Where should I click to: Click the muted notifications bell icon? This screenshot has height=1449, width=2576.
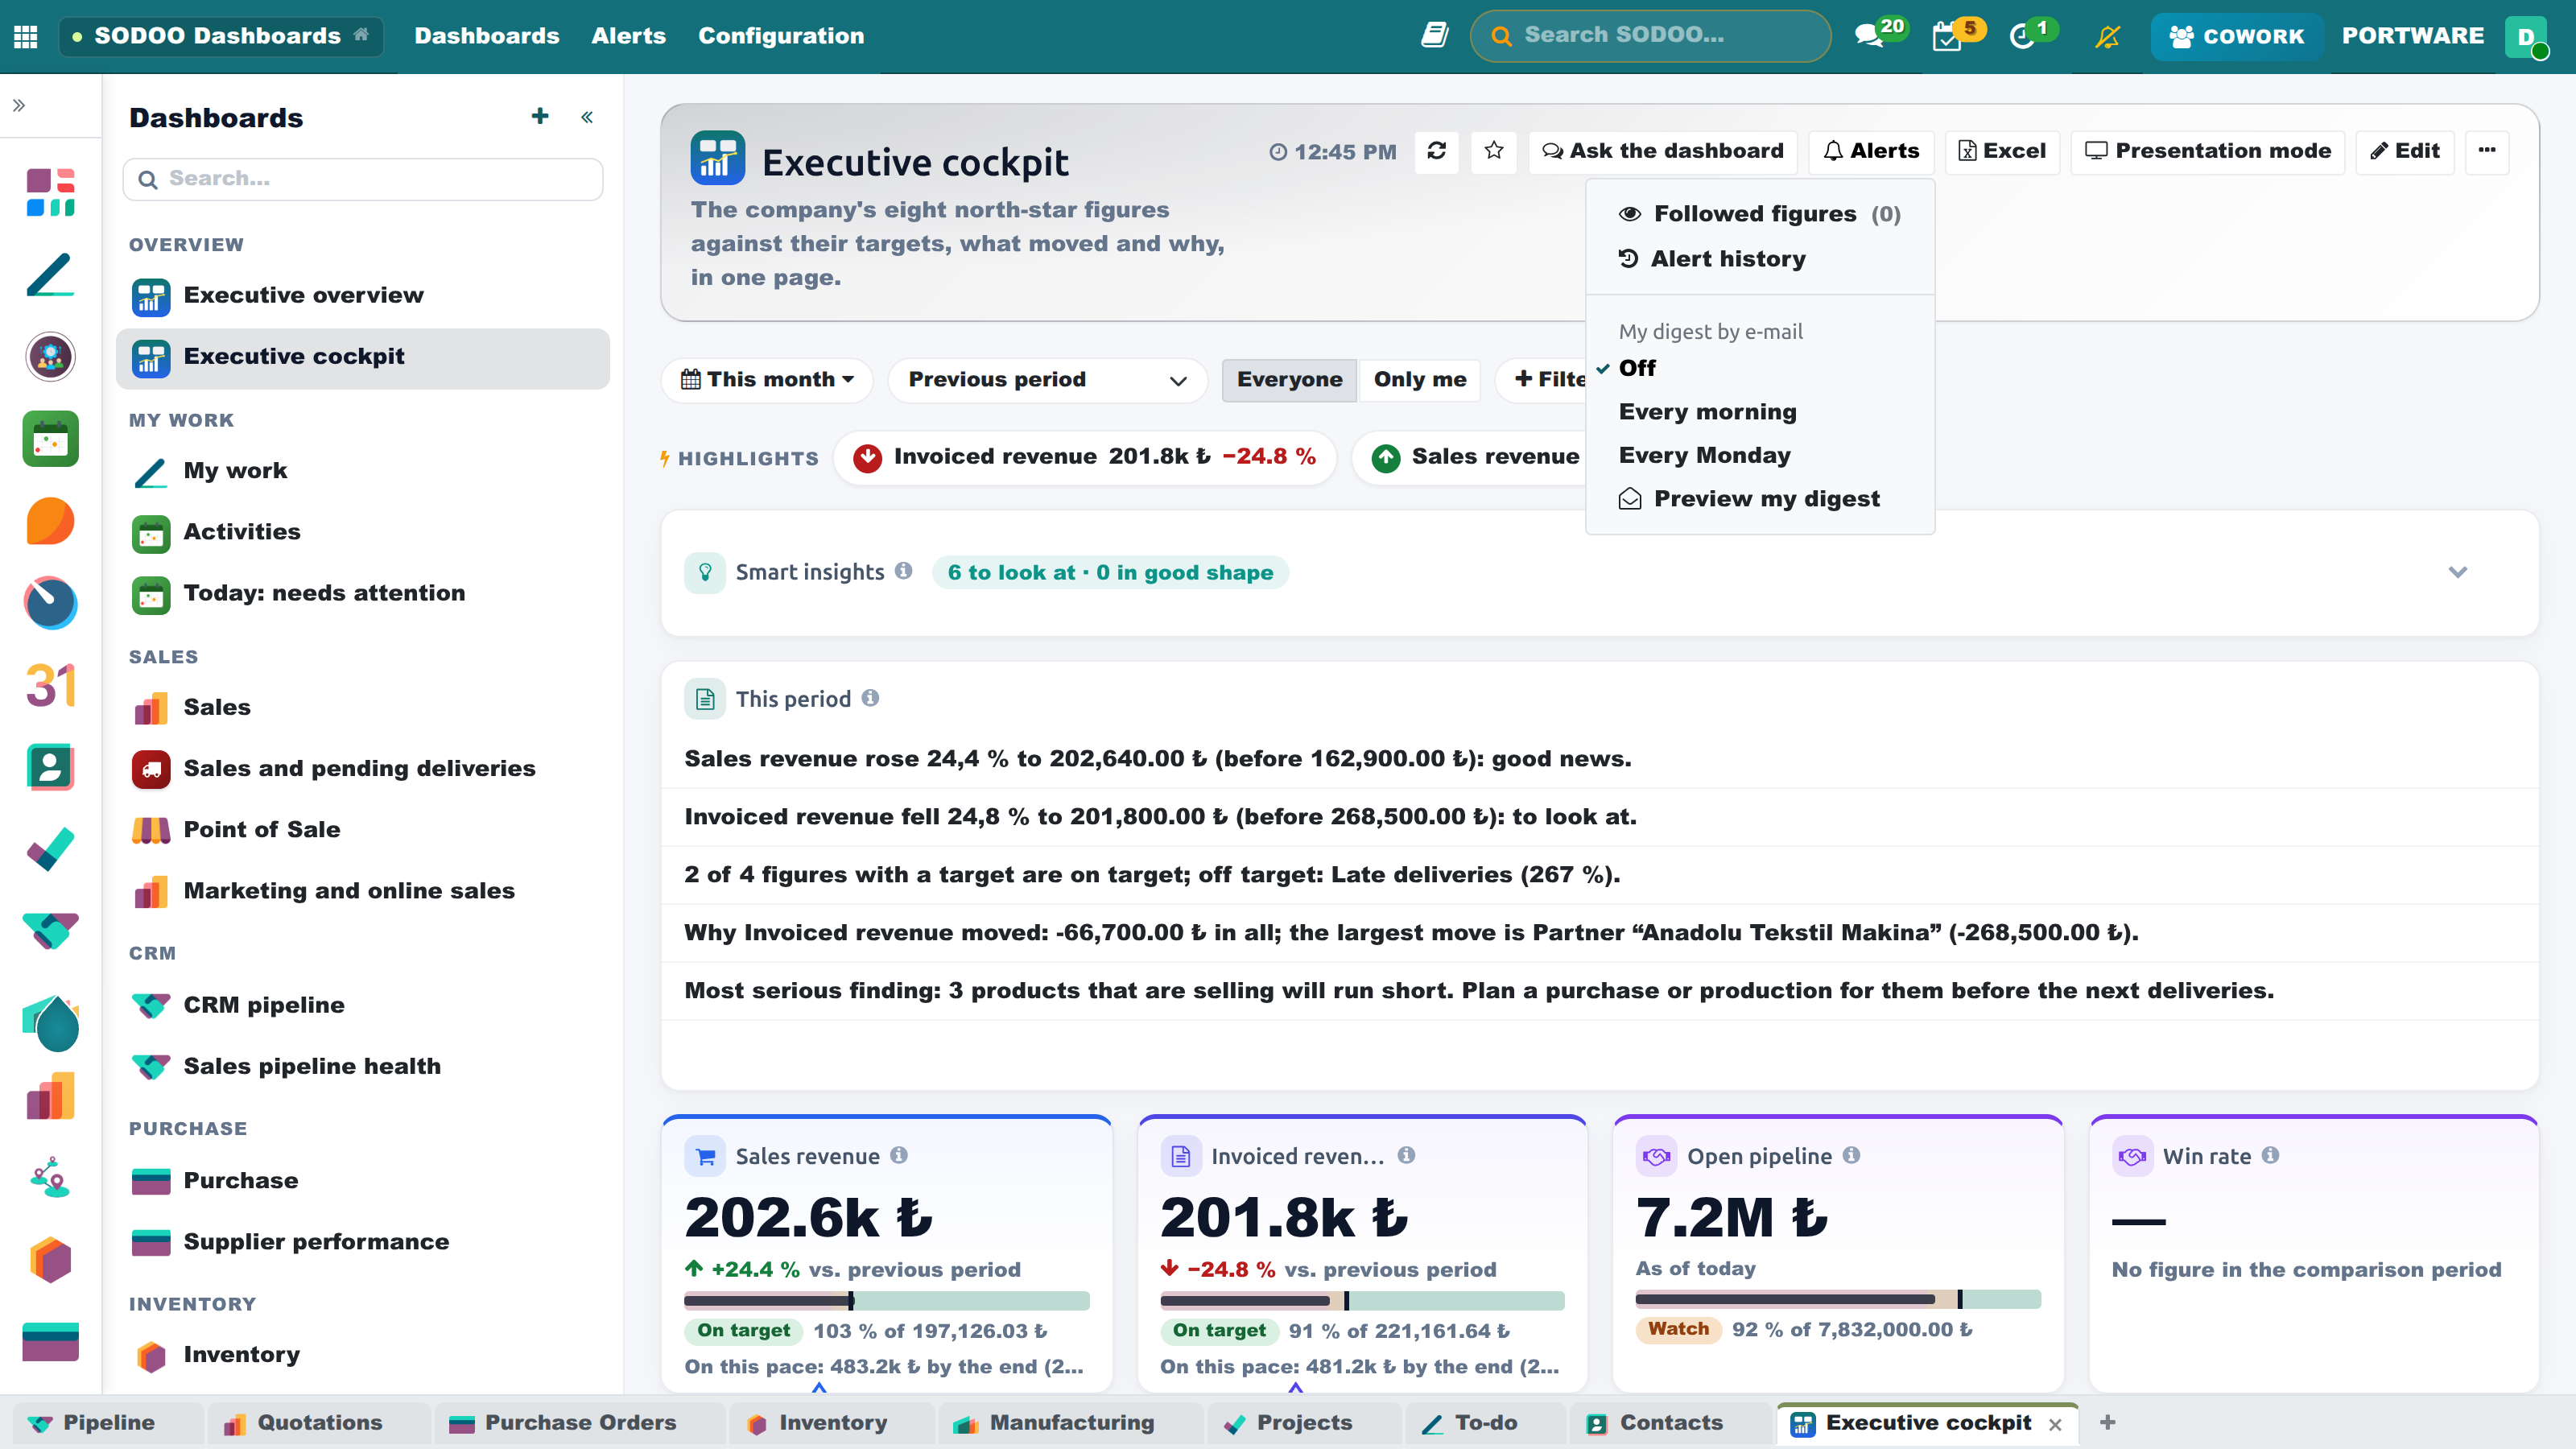tap(2108, 37)
